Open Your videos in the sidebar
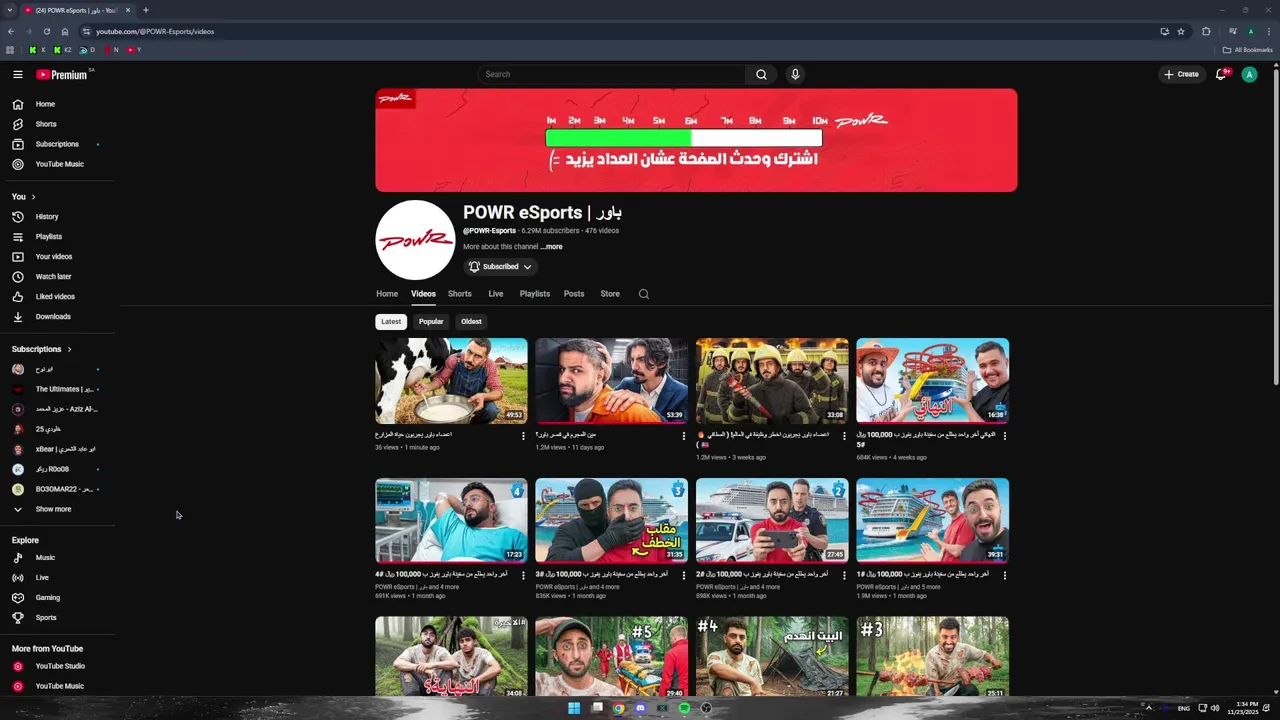This screenshot has width=1280, height=720. (x=57, y=257)
